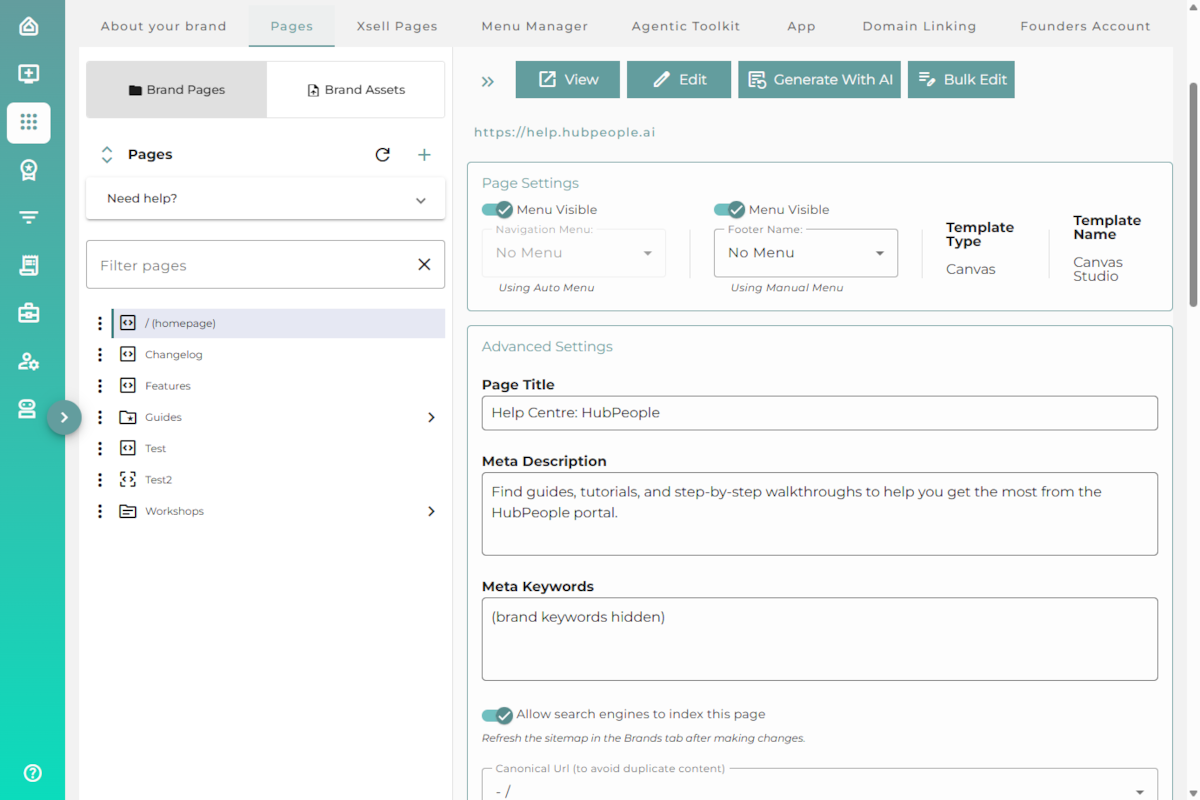Open options menu for Test row
This screenshot has height=800, width=1200.
(100, 448)
